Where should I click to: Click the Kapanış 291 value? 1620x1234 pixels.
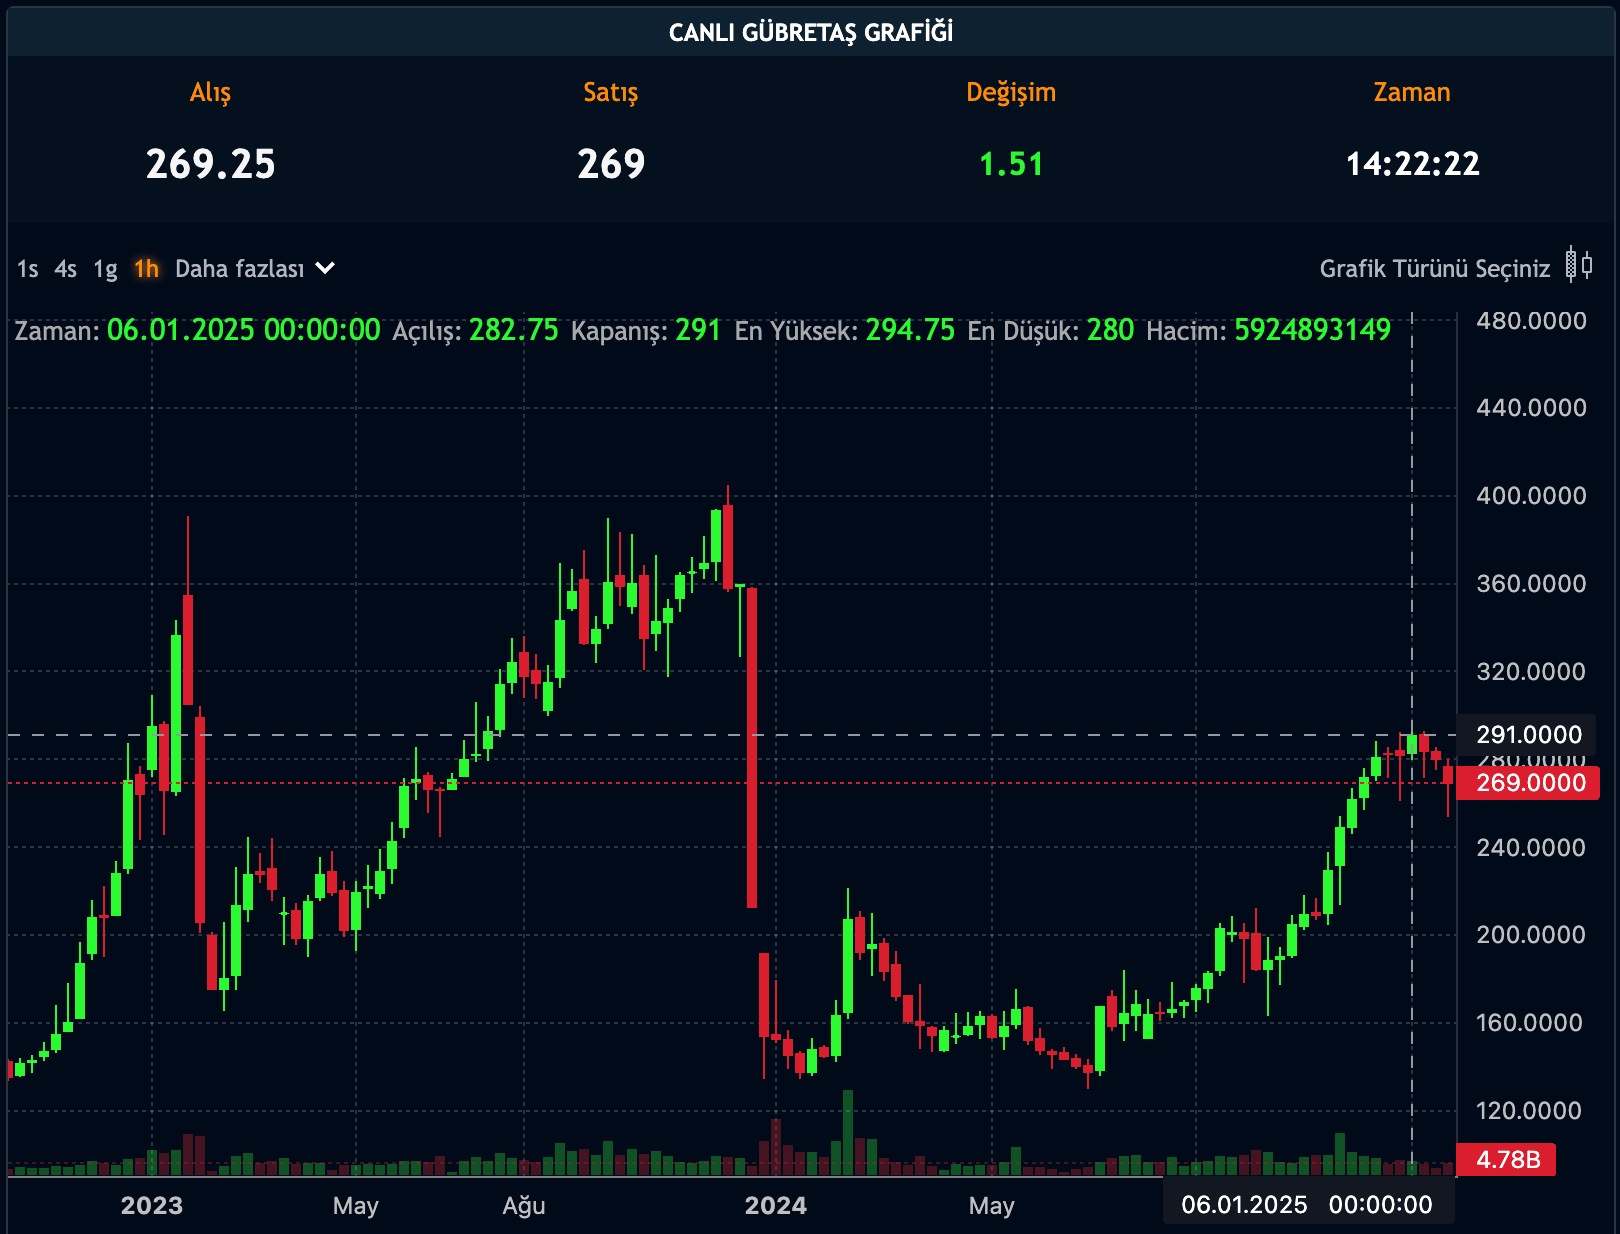click(698, 330)
